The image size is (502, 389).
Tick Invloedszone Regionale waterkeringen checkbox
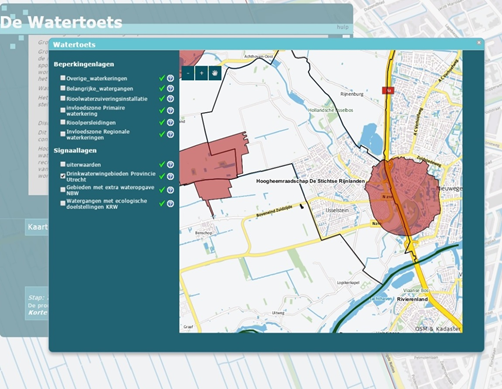click(x=63, y=134)
